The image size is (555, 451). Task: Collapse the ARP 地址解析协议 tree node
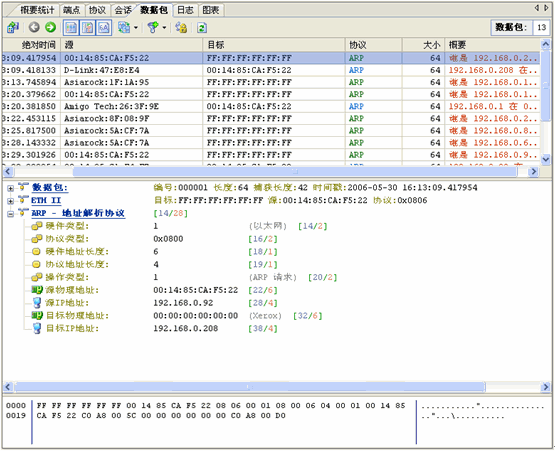pyautogui.click(x=10, y=214)
